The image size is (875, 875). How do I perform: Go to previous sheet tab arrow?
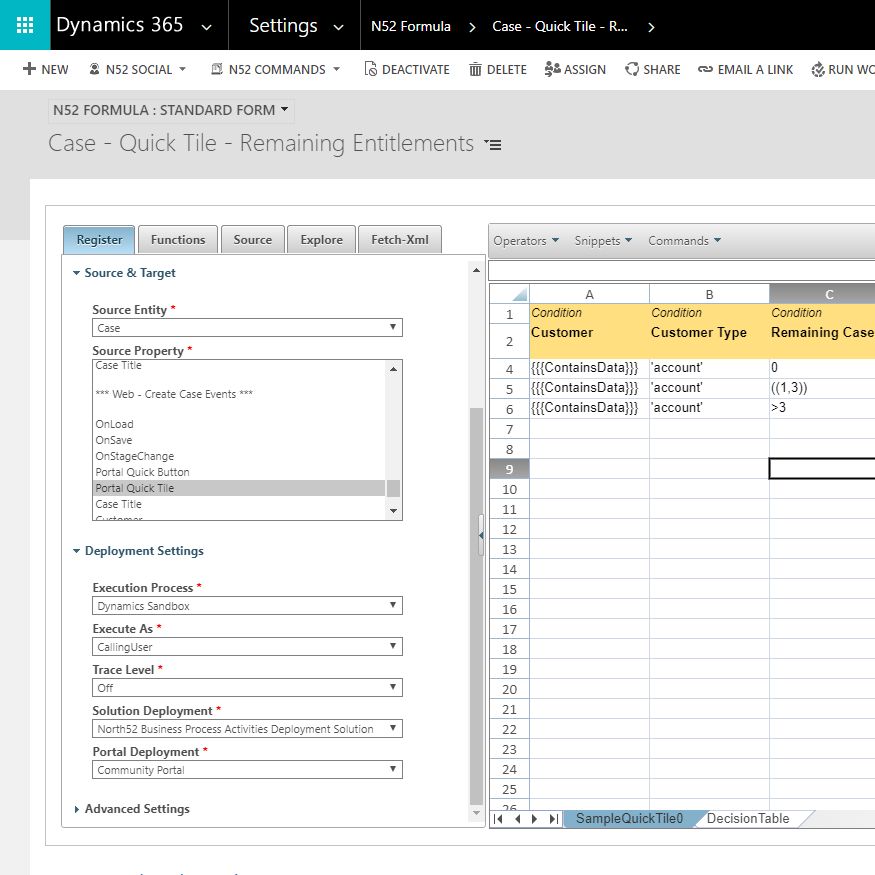tap(517, 819)
